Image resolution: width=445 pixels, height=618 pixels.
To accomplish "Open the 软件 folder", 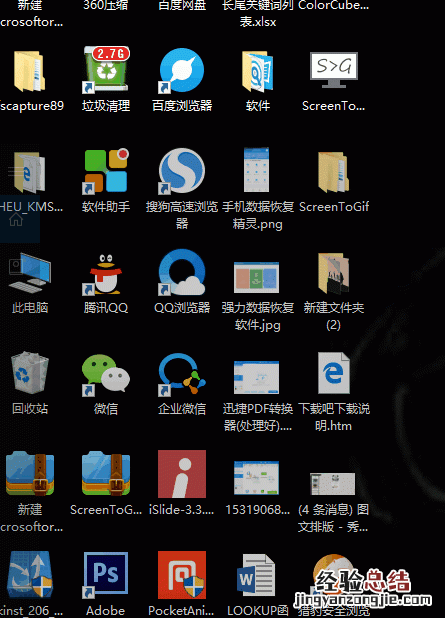I will [258, 72].
